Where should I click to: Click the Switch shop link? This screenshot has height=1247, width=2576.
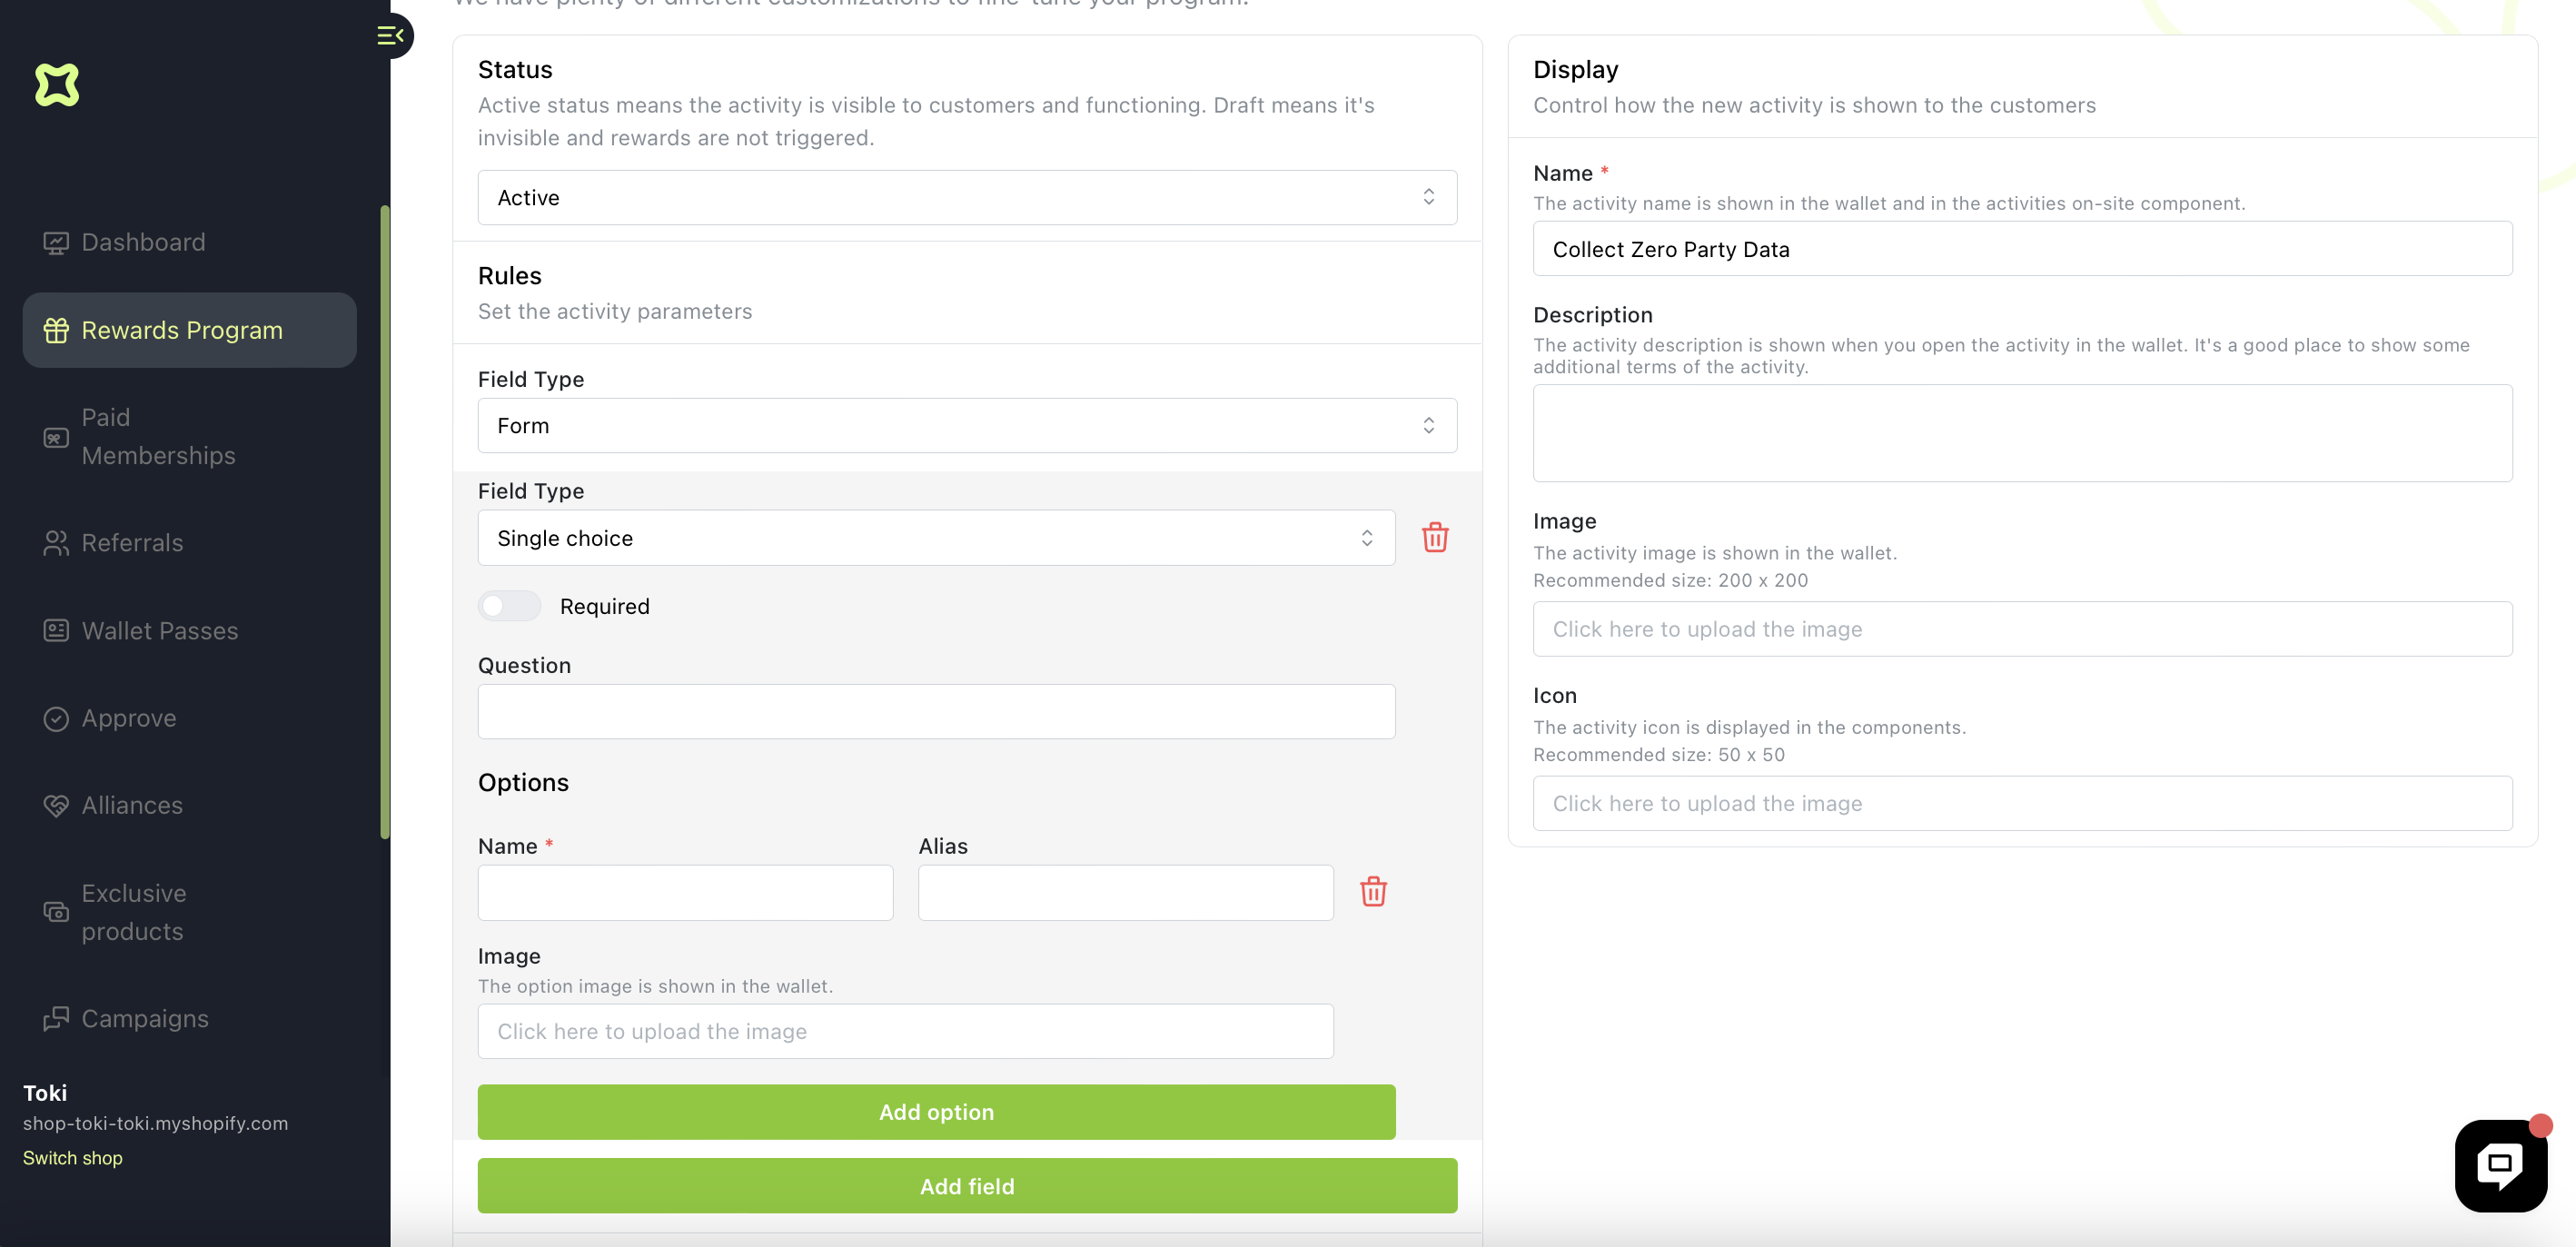[x=73, y=1158]
